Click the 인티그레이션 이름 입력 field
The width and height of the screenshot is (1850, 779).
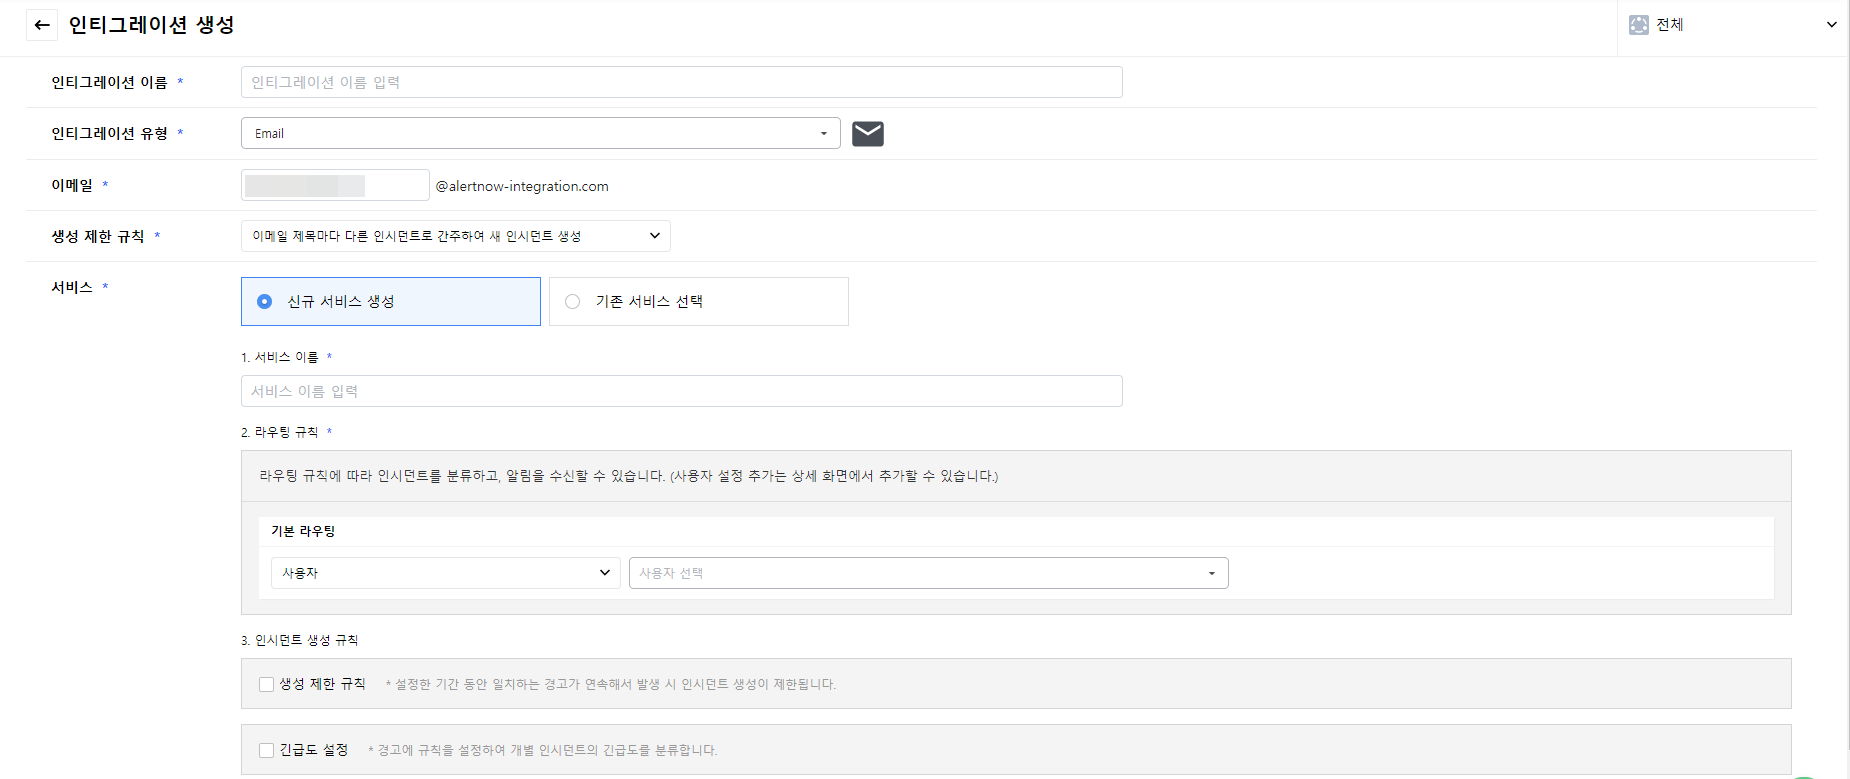tap(681, 82)
